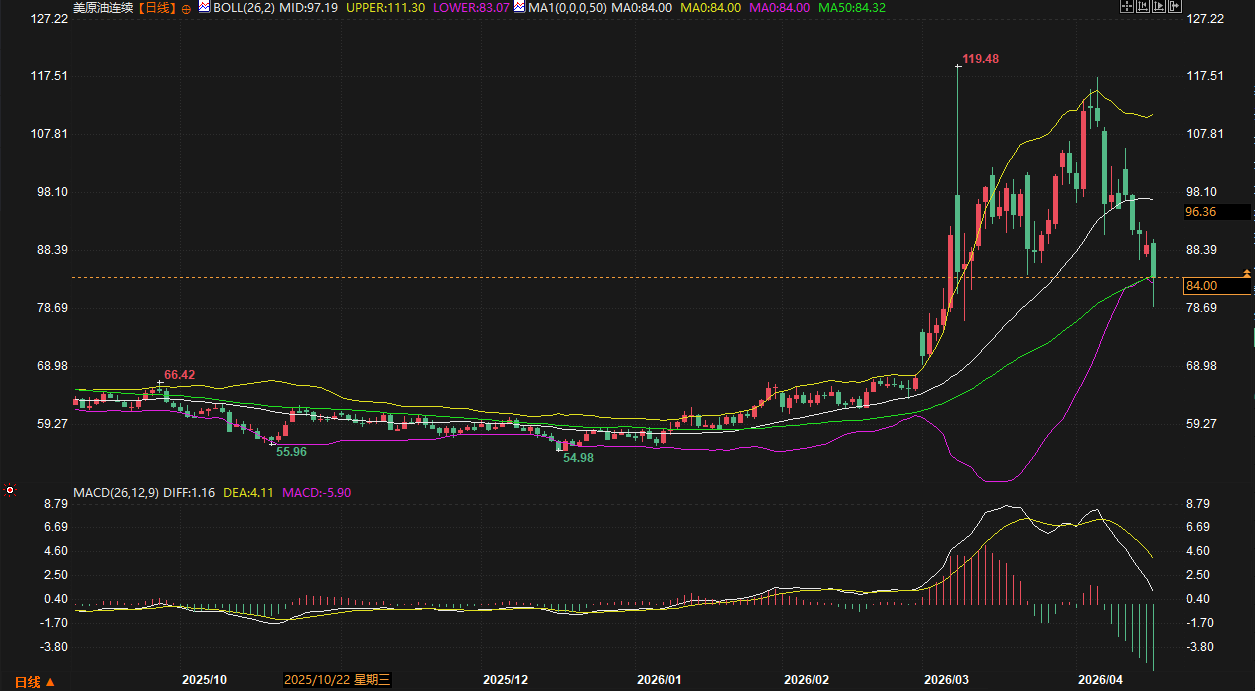Image resolution: width=1255 pixels, height=691 pixels.
Task: Click the 2025/12 time axis label
Action: 504,680
